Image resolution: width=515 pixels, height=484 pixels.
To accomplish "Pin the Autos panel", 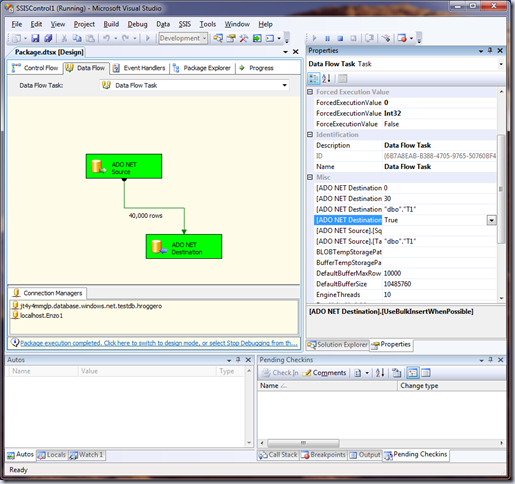I will 238,360.
